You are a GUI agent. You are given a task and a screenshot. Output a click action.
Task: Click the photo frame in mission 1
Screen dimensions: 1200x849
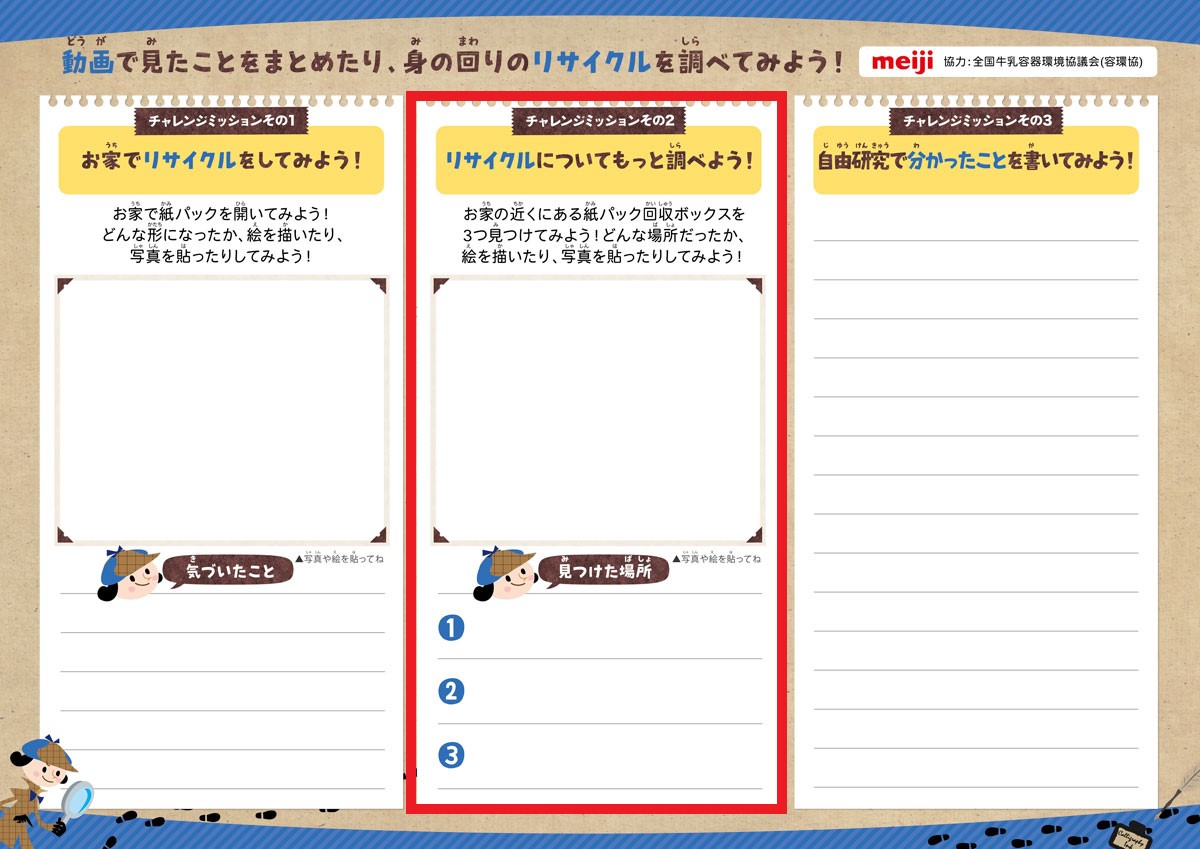coord(221,410)
